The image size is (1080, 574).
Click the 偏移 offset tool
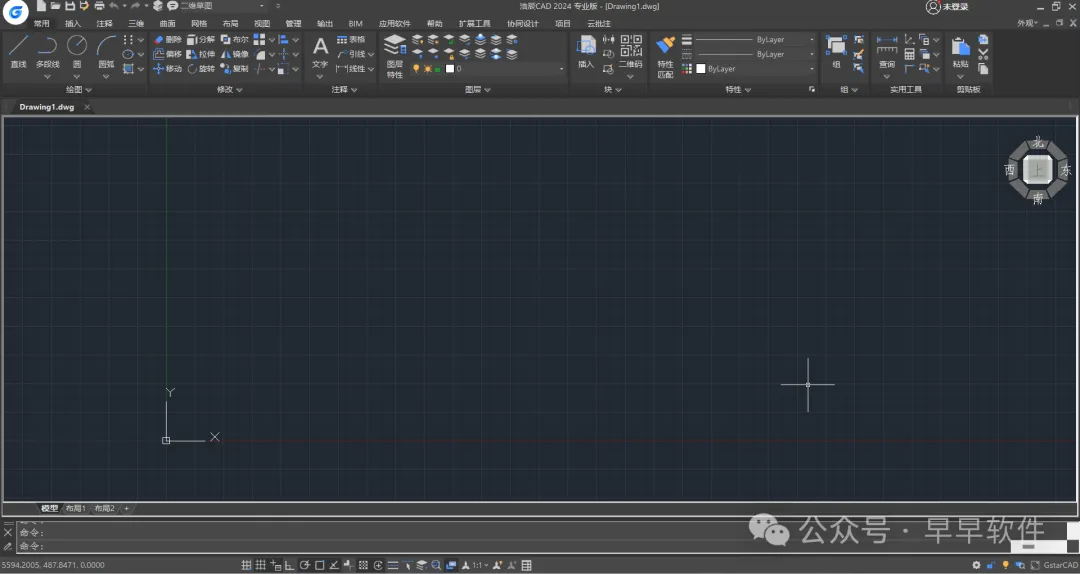coord(167,54)
